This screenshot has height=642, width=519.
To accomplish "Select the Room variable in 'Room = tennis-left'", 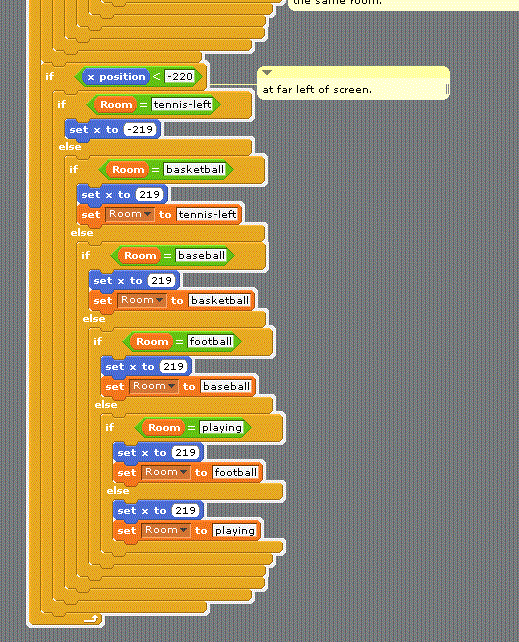I will coord(116,104).
